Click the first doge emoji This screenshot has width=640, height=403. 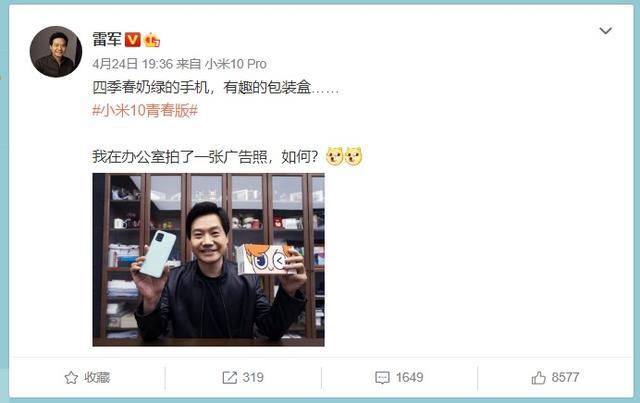(334, 156)
